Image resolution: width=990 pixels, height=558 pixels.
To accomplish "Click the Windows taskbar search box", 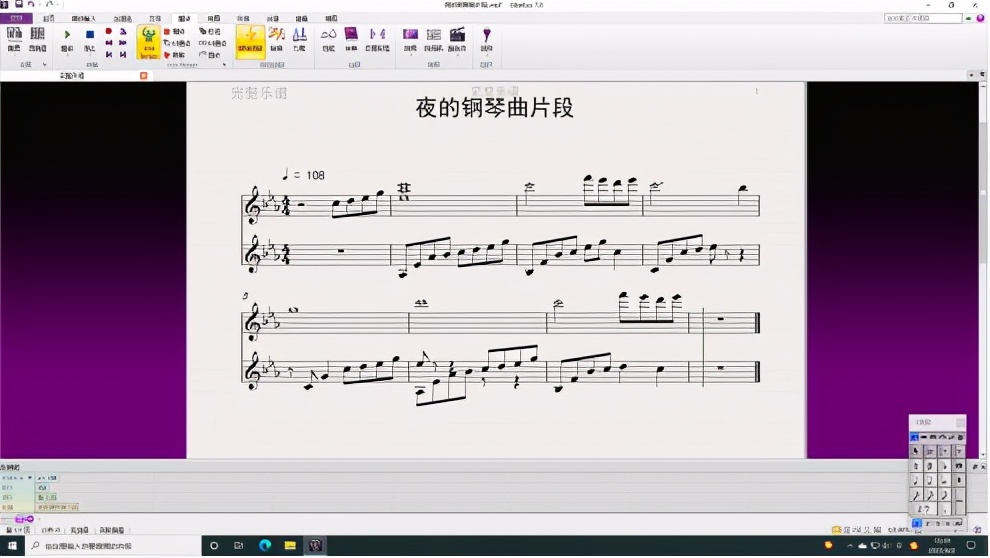I will [114, 545].
